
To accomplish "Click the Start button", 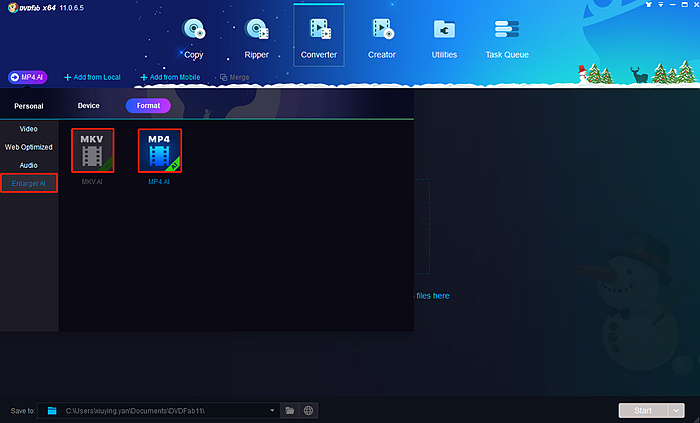I will (643, 411).
